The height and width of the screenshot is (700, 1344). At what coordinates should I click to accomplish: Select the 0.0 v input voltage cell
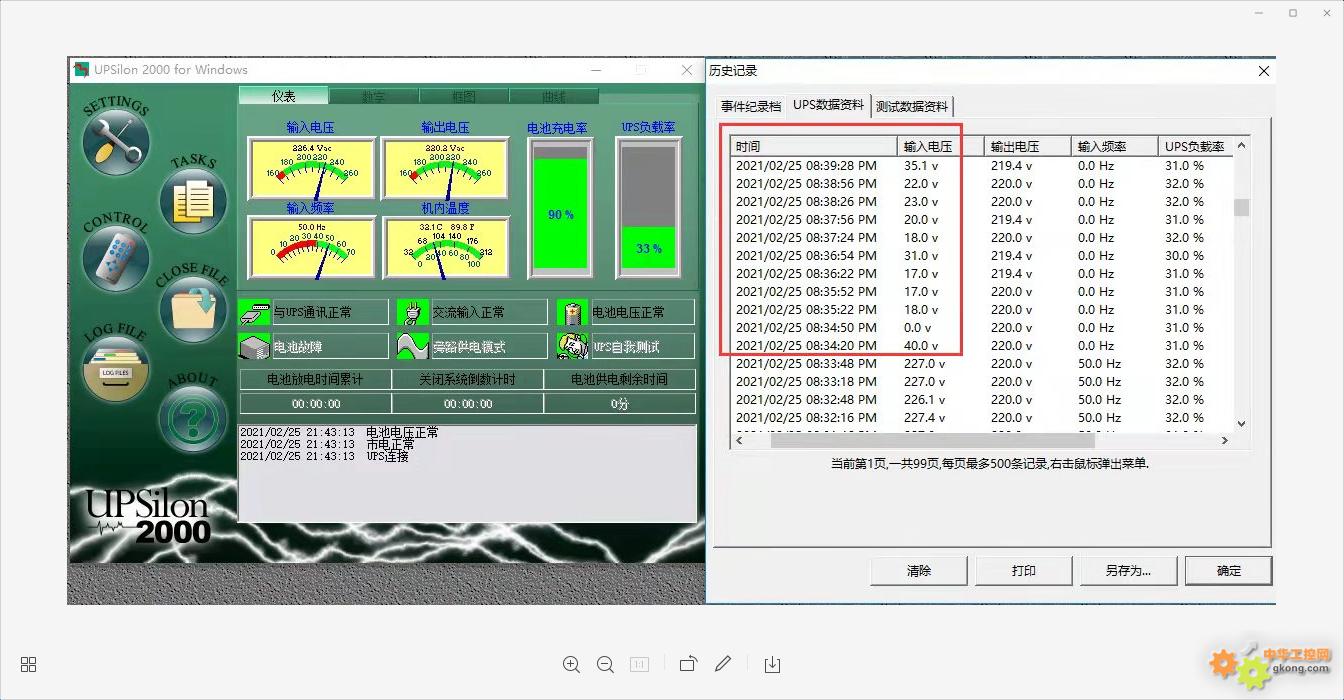pos(917,327)
